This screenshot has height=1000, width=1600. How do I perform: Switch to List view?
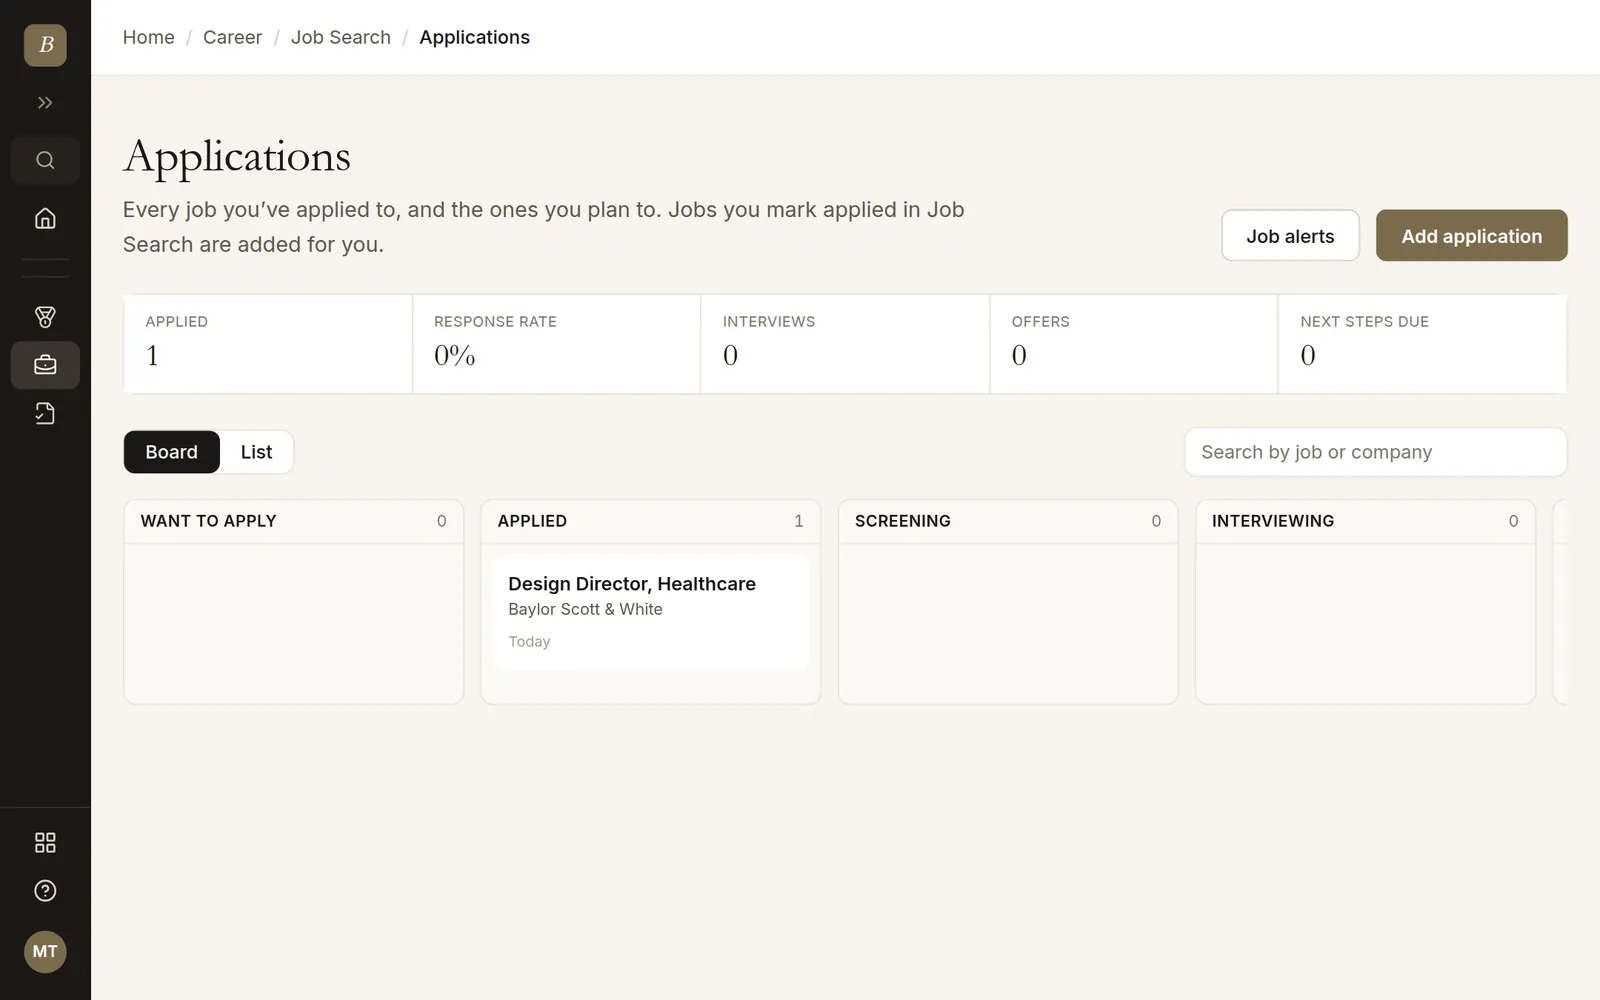[256, 452]
